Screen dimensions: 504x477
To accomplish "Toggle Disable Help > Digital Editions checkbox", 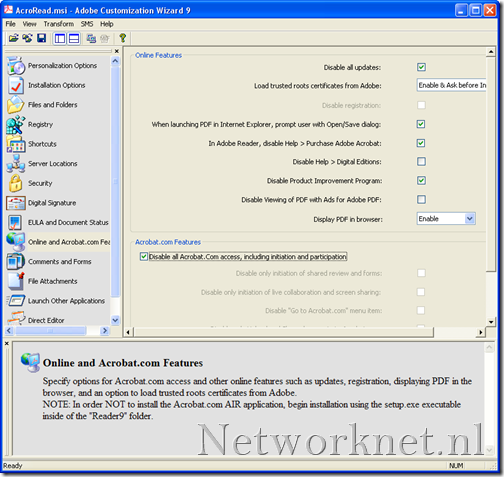I will point(421,162).
